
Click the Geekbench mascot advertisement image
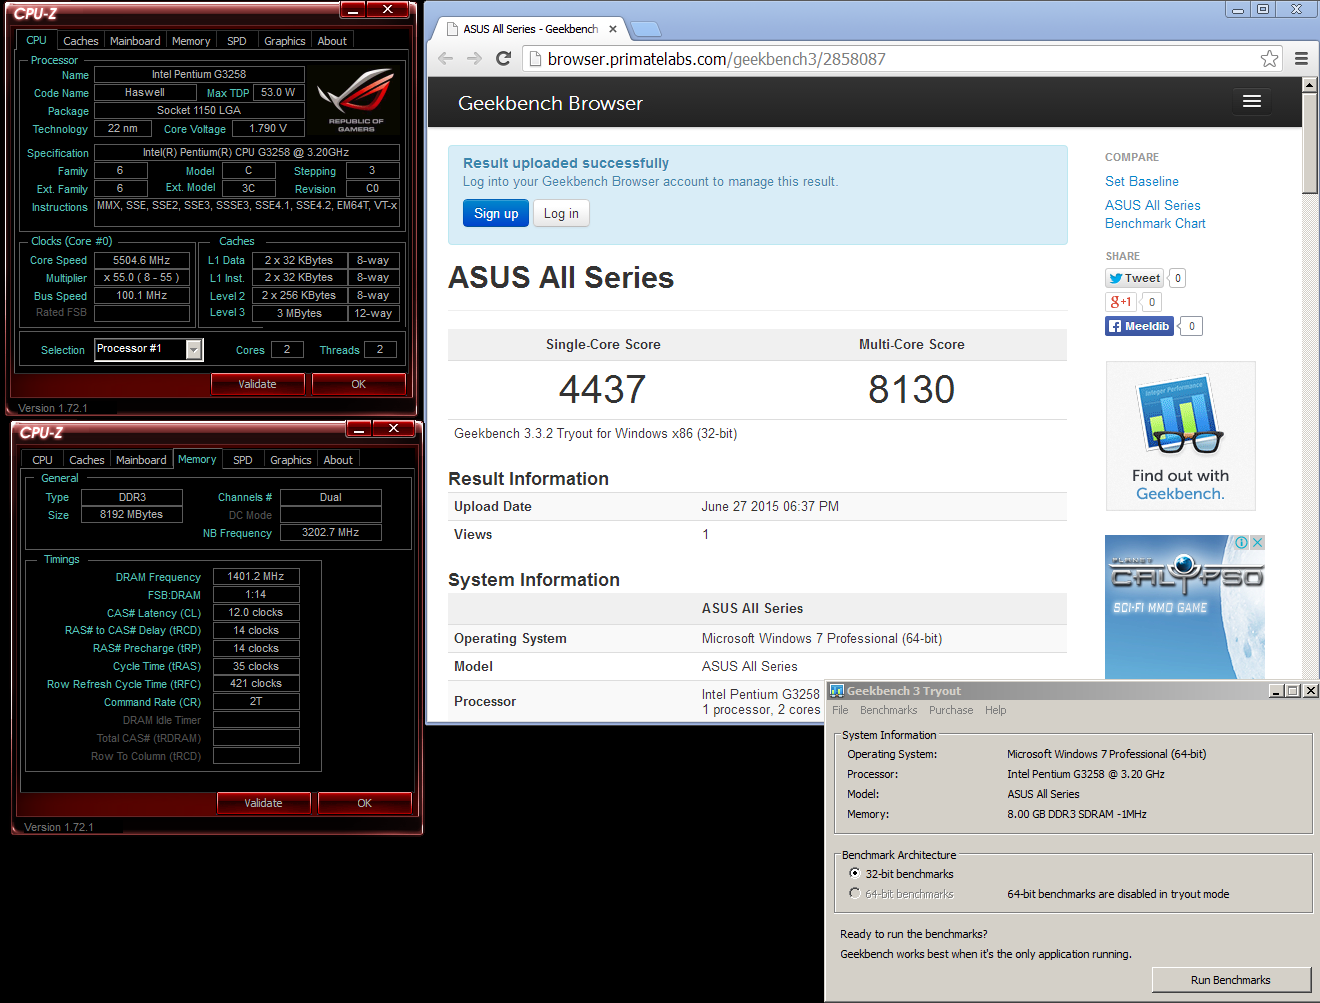pyautogui.click(x=1180, y=436)
